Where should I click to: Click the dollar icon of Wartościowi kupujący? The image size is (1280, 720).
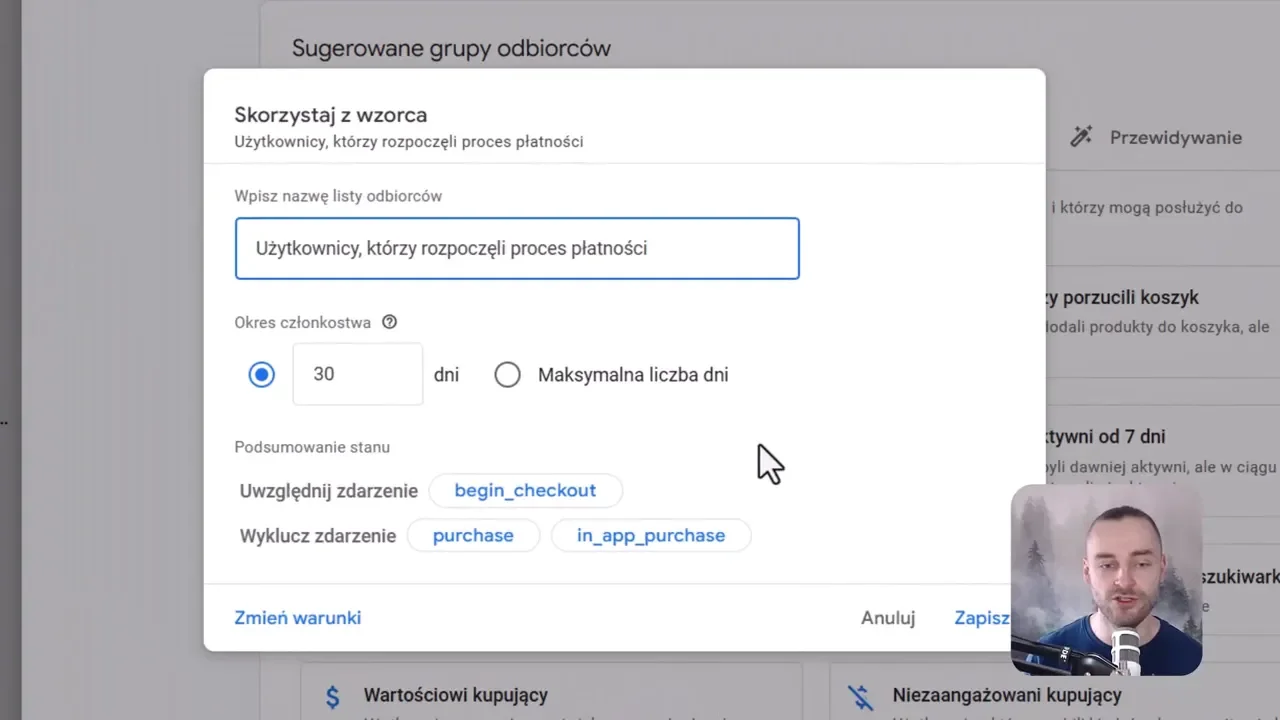tap(333, 696)
